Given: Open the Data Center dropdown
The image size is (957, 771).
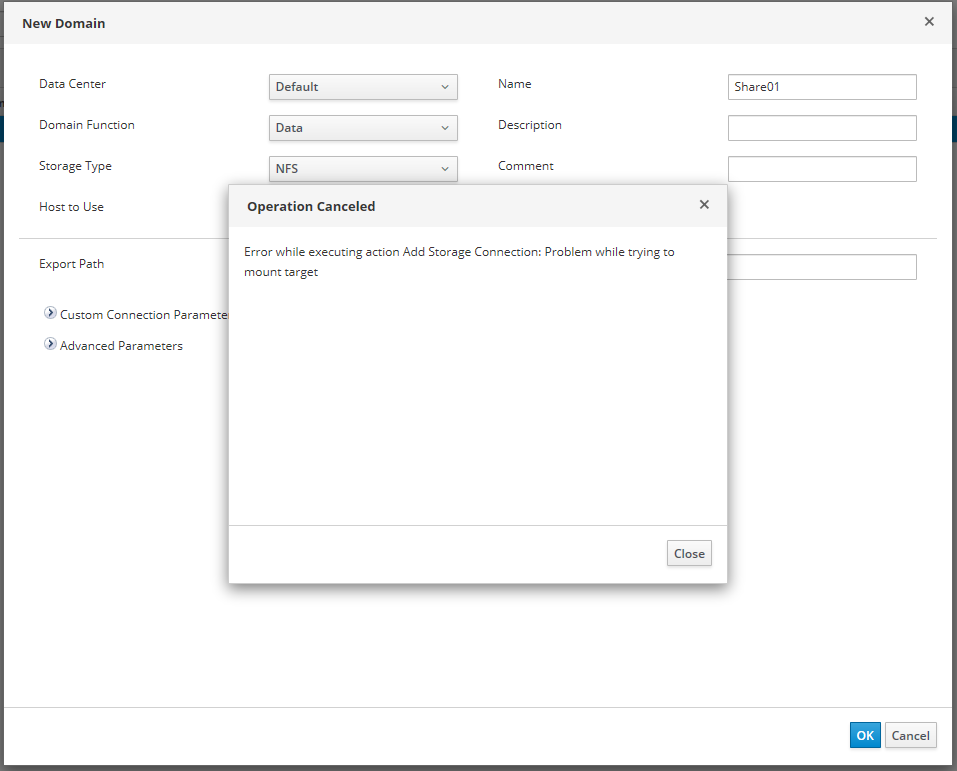Looking at the screenshot, I should (363, 87).
